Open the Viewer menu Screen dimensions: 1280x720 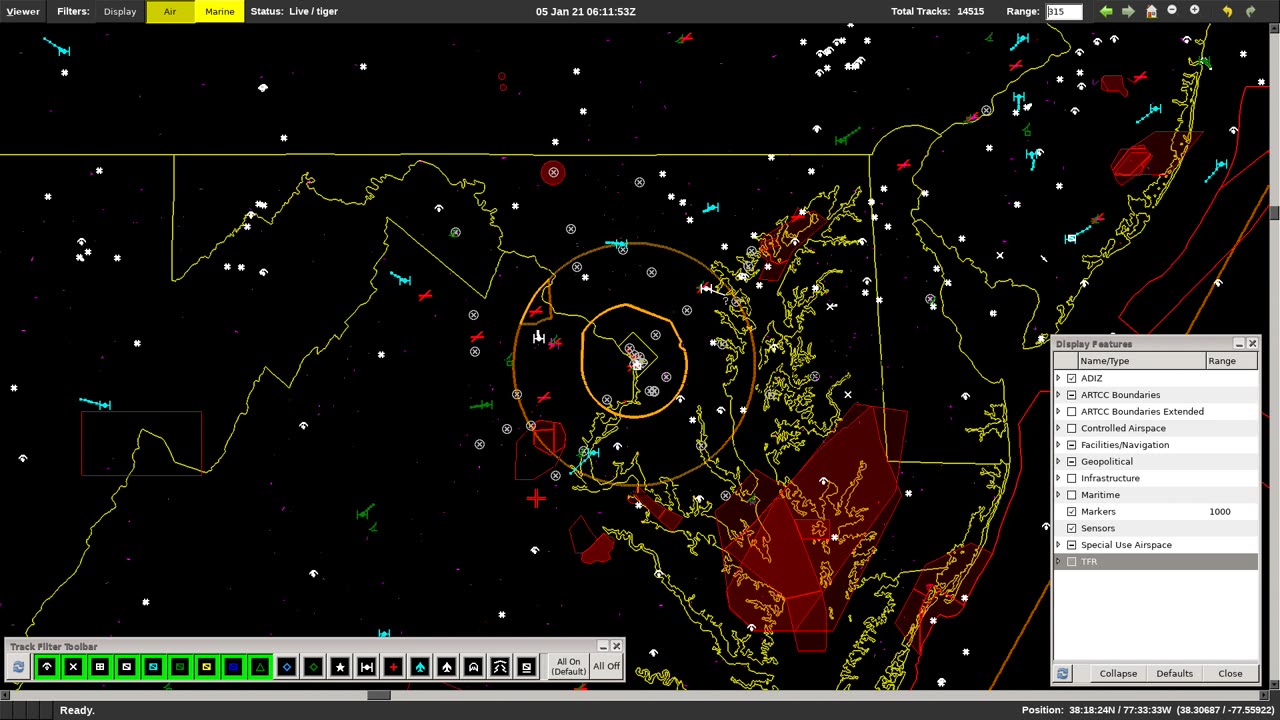pyautogui.click(x=23, y=11)
